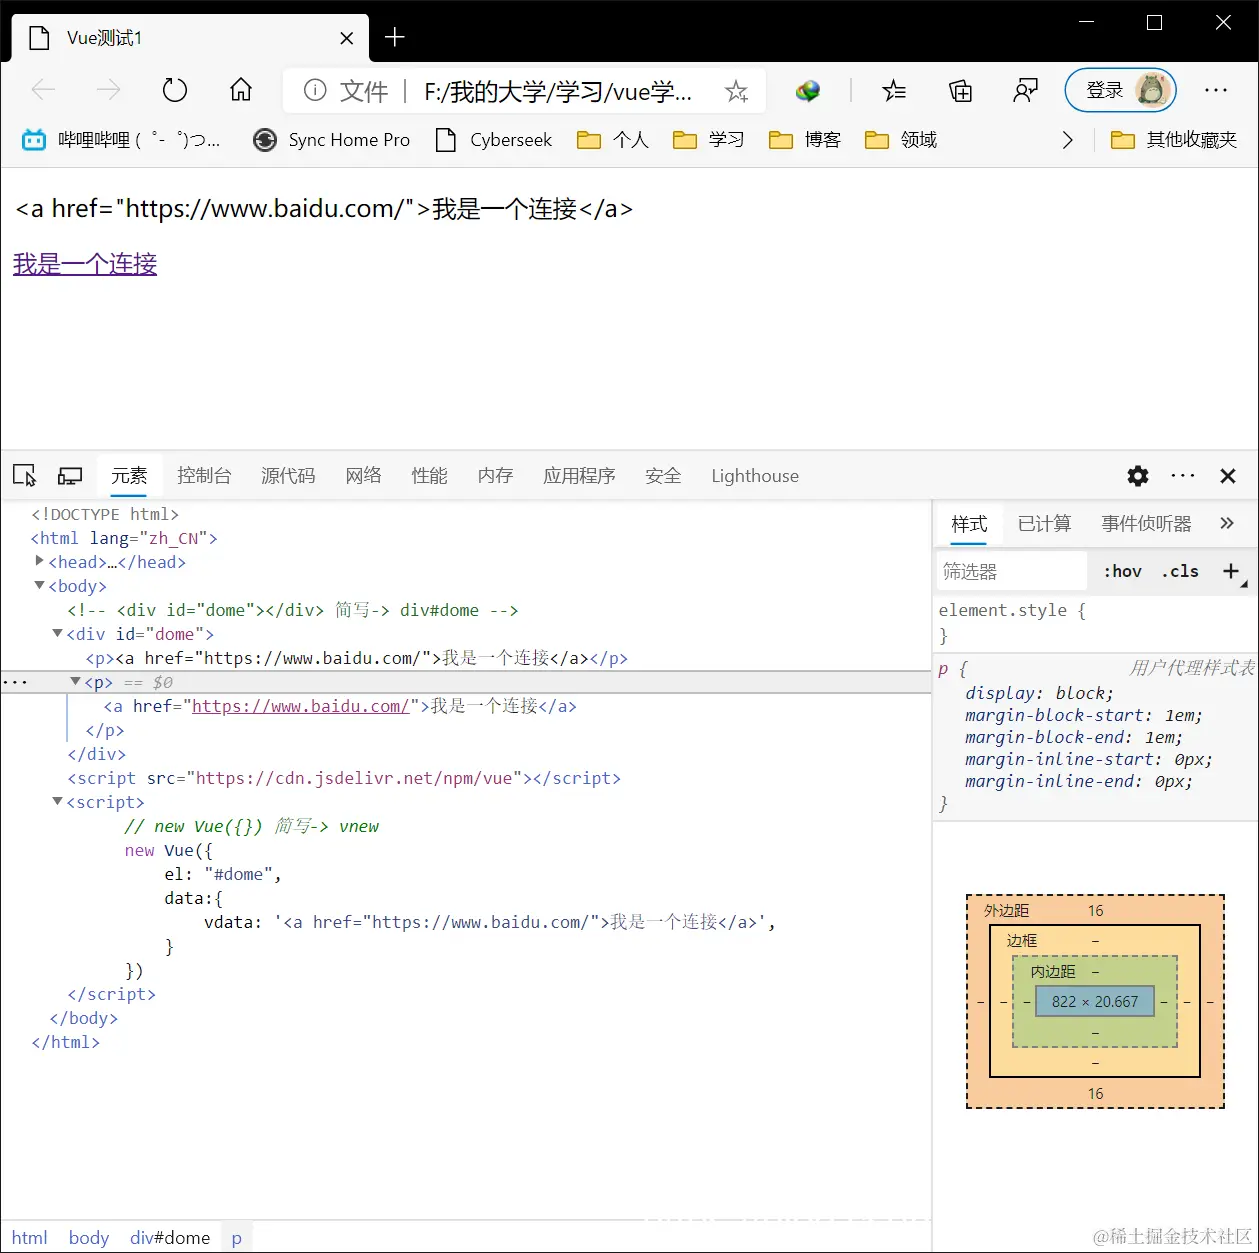
Task: Select the 样式 styles tab
Action: pos(969,523)
